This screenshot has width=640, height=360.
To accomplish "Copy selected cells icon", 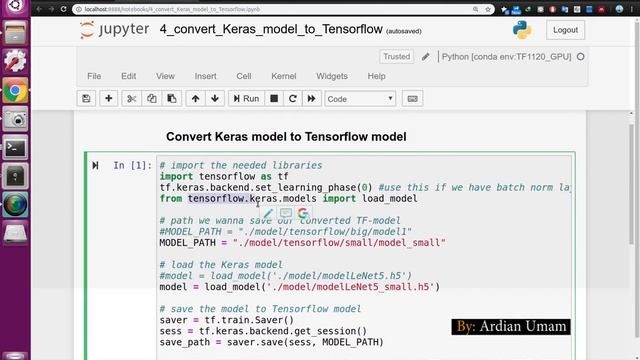I will click(151, 99).
